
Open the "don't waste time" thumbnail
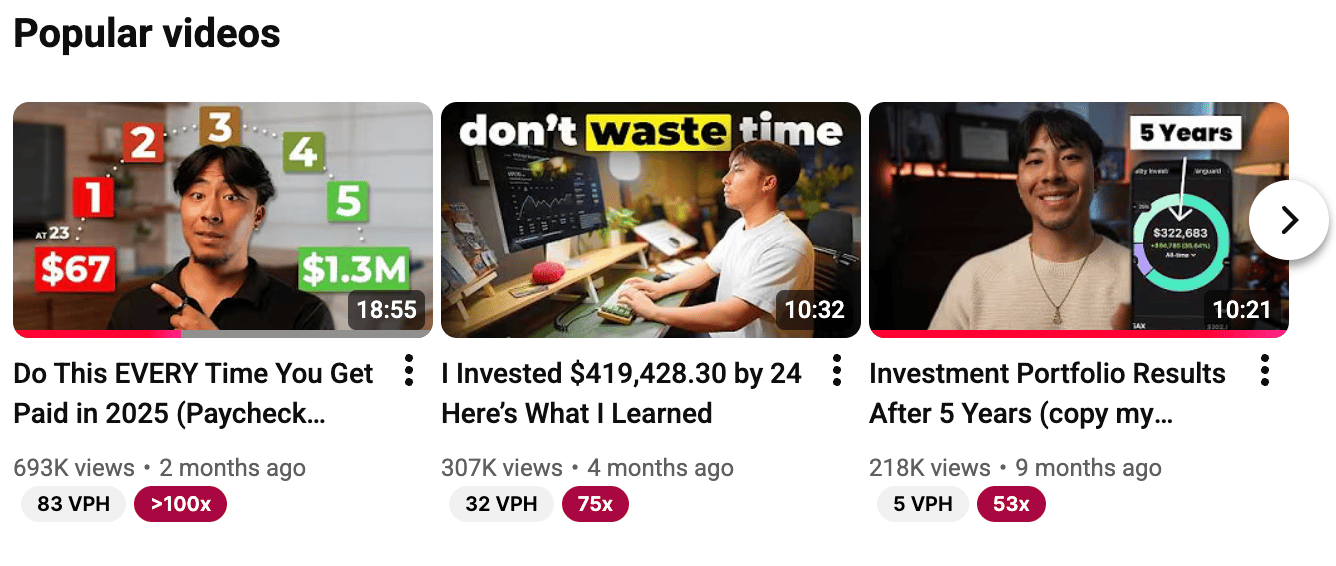click(x=651, y=220)
